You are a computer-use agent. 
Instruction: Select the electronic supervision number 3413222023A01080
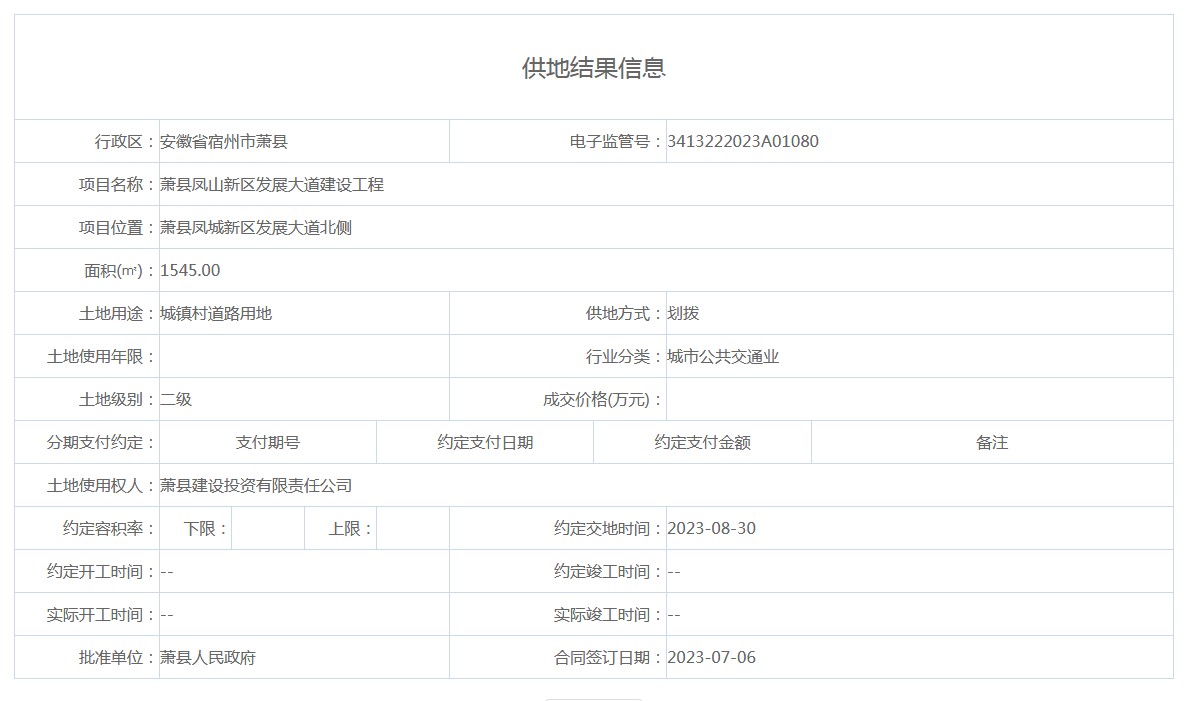[742, 141]
